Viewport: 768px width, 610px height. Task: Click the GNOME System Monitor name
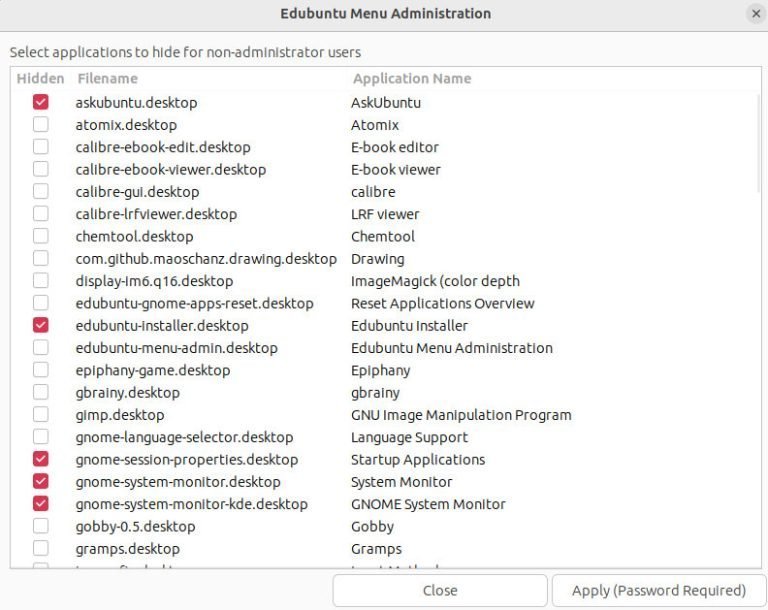click(428, 504)
